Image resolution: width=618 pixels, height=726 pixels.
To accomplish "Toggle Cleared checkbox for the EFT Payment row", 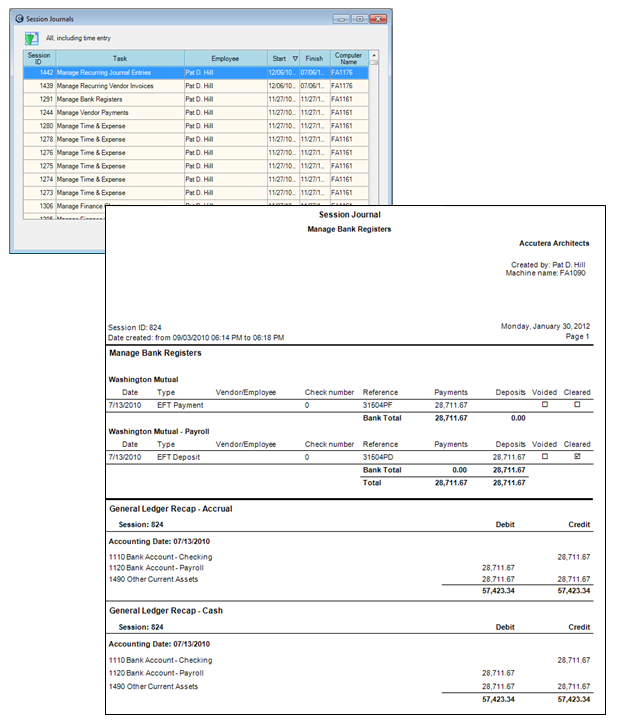I will point(576,405).
